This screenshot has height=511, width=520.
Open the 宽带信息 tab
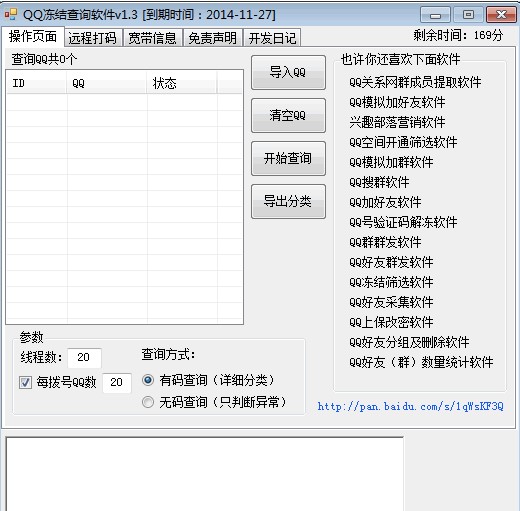(x=152, y=38)
